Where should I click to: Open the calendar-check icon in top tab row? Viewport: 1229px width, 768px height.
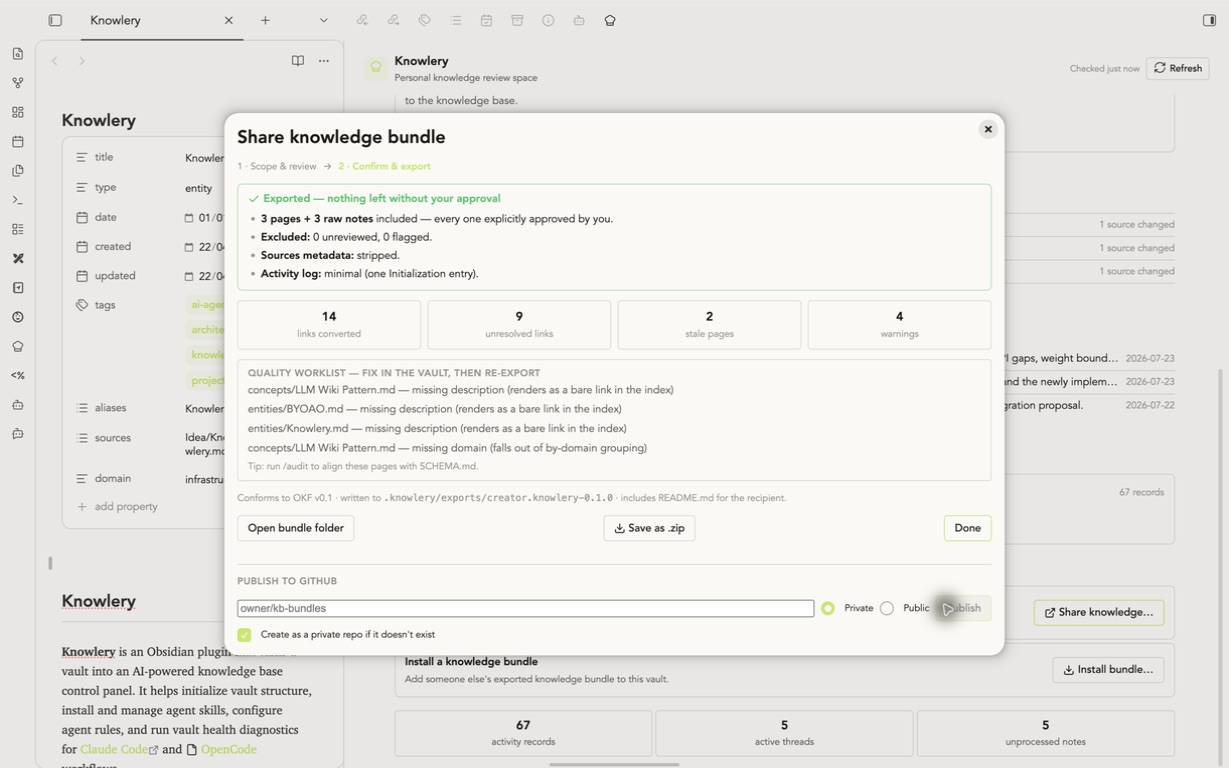[486, 20]
